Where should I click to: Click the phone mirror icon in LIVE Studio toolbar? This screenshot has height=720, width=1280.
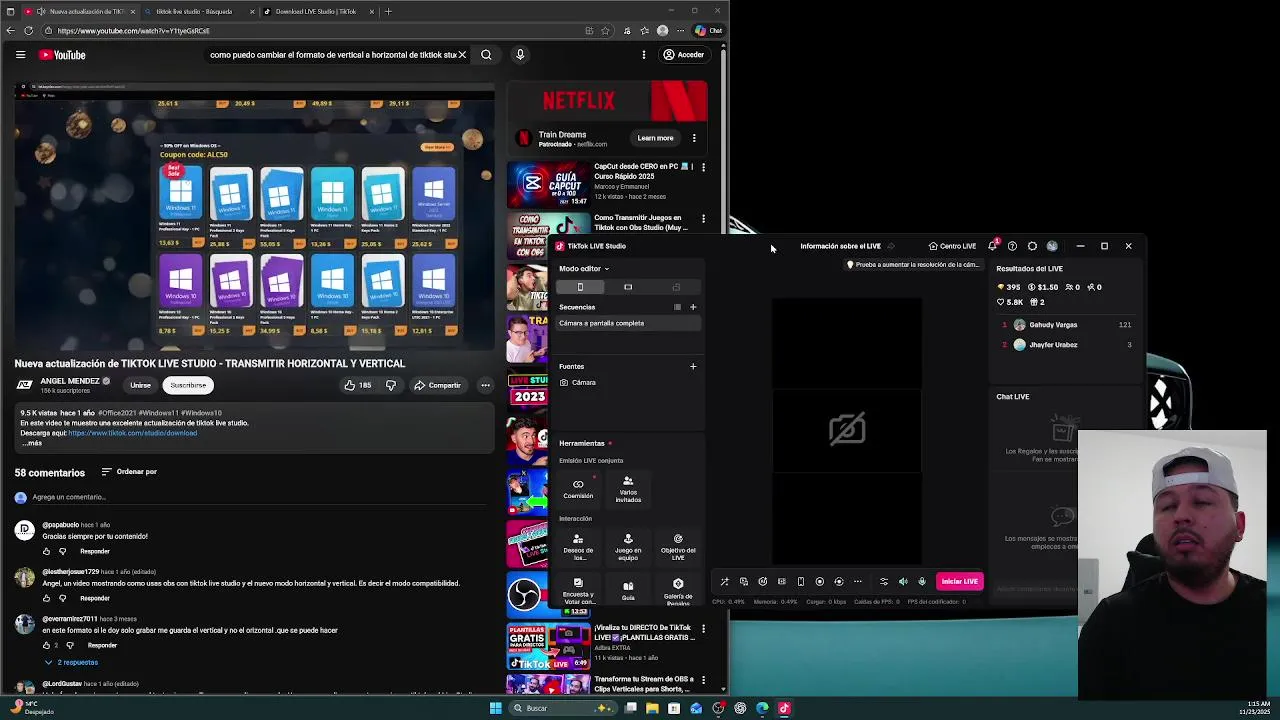point(800,581)
